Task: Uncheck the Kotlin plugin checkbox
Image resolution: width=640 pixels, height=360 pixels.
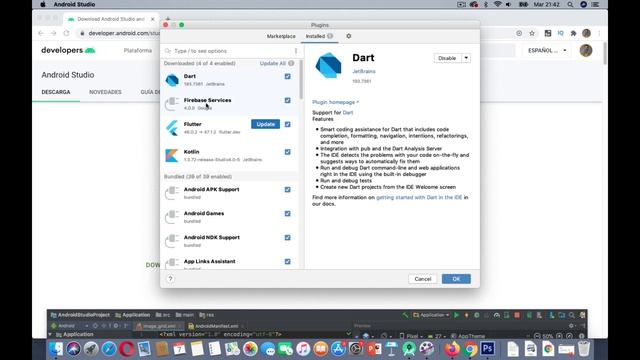Action: point(288,152)
